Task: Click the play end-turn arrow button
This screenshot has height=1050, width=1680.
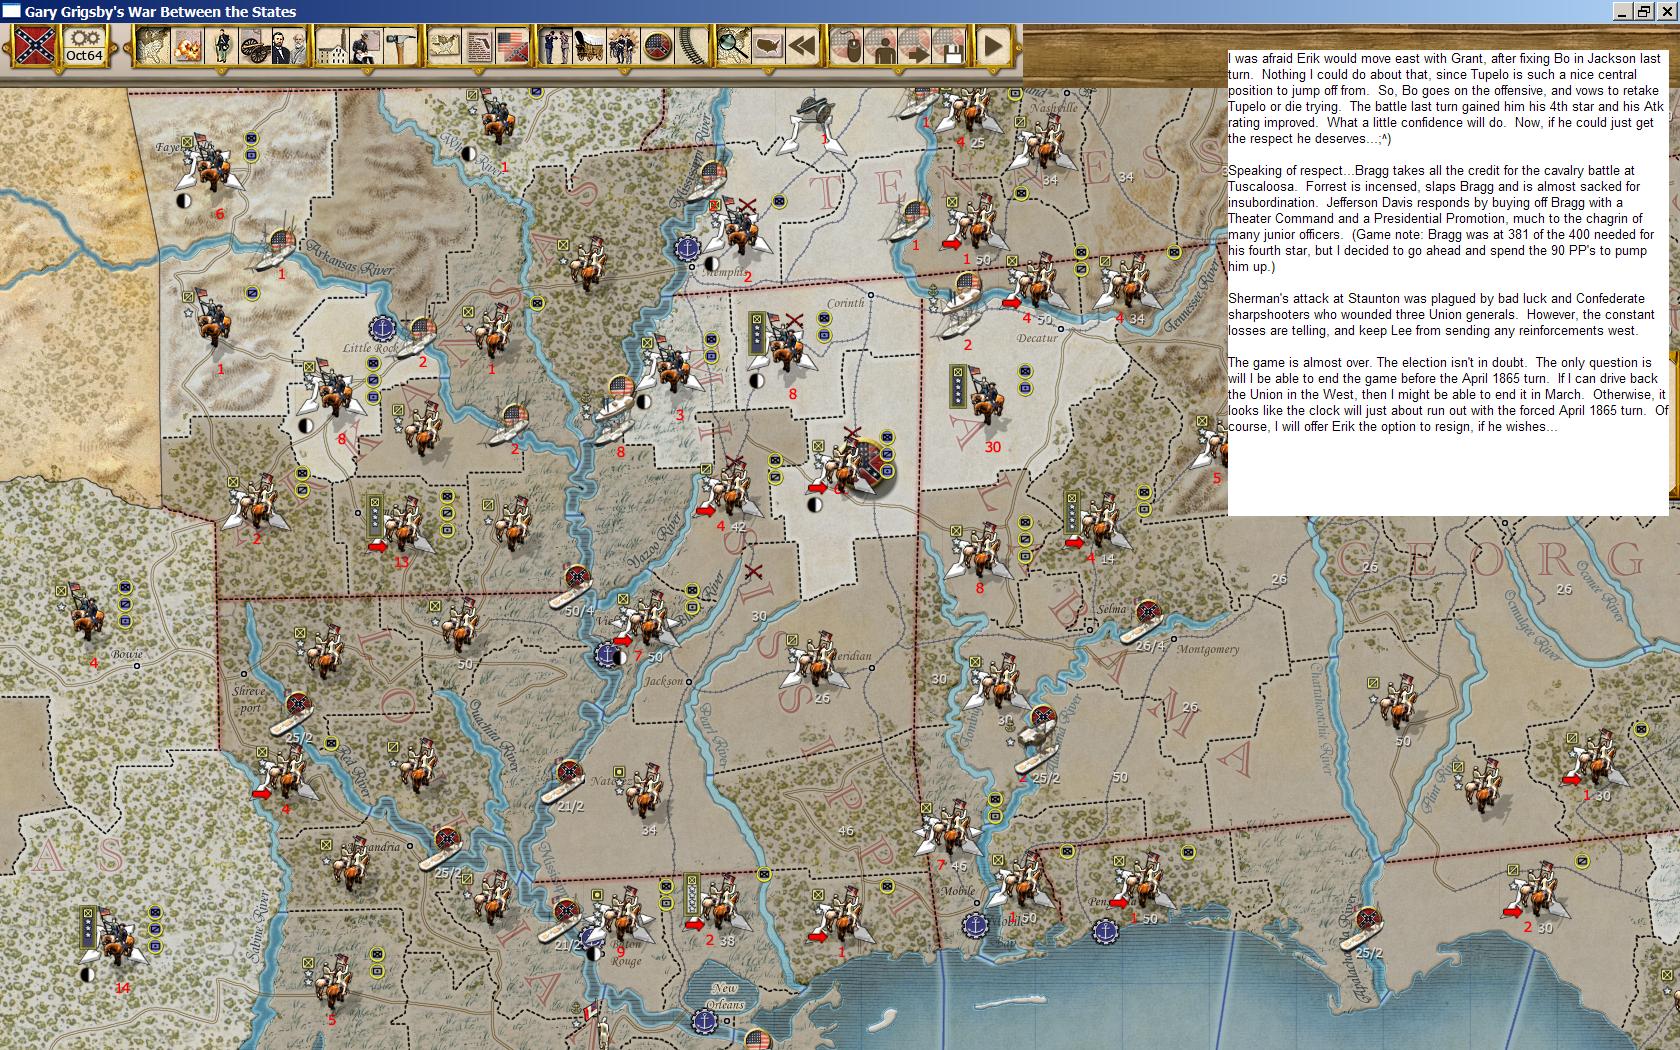Action: (x=993, y=46)
